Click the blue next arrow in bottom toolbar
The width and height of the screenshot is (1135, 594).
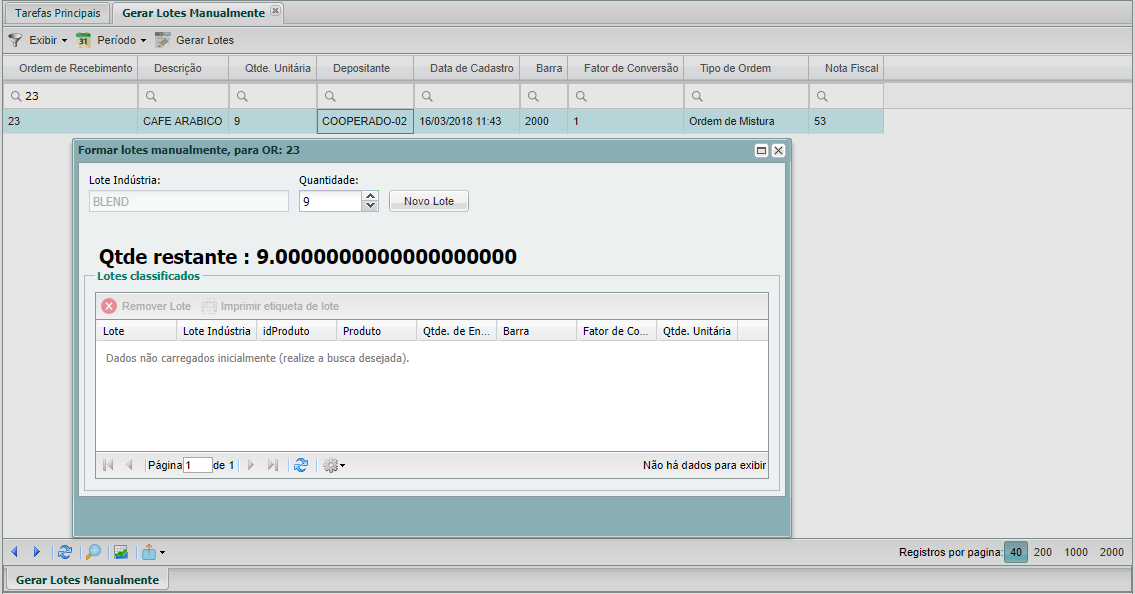[x=37, y=552]
